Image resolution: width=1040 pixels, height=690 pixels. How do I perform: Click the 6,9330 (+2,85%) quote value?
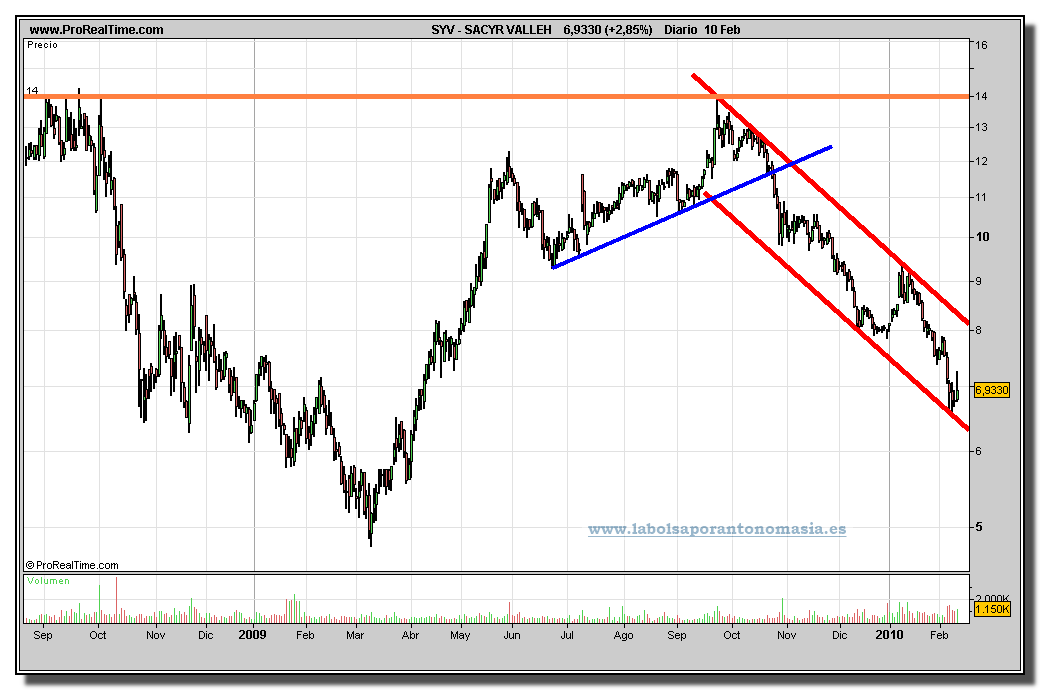pyautogui.click(x=608, y=30)
